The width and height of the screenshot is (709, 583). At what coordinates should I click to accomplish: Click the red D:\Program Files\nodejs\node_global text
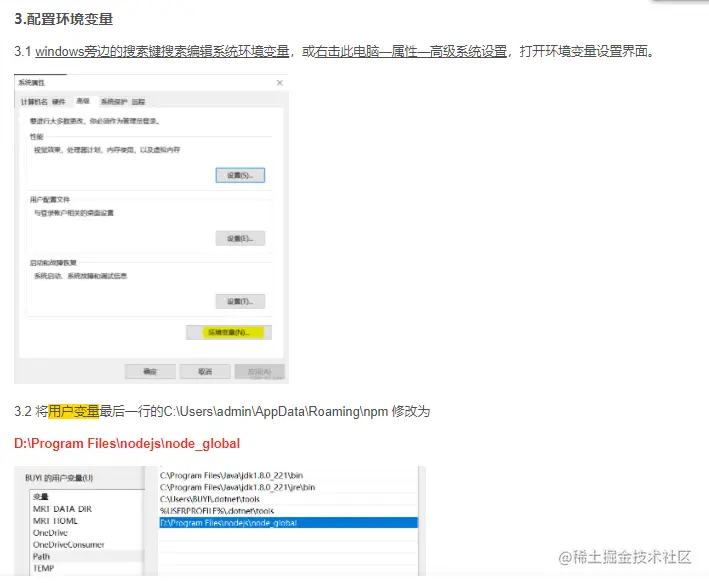click(127, 443)
